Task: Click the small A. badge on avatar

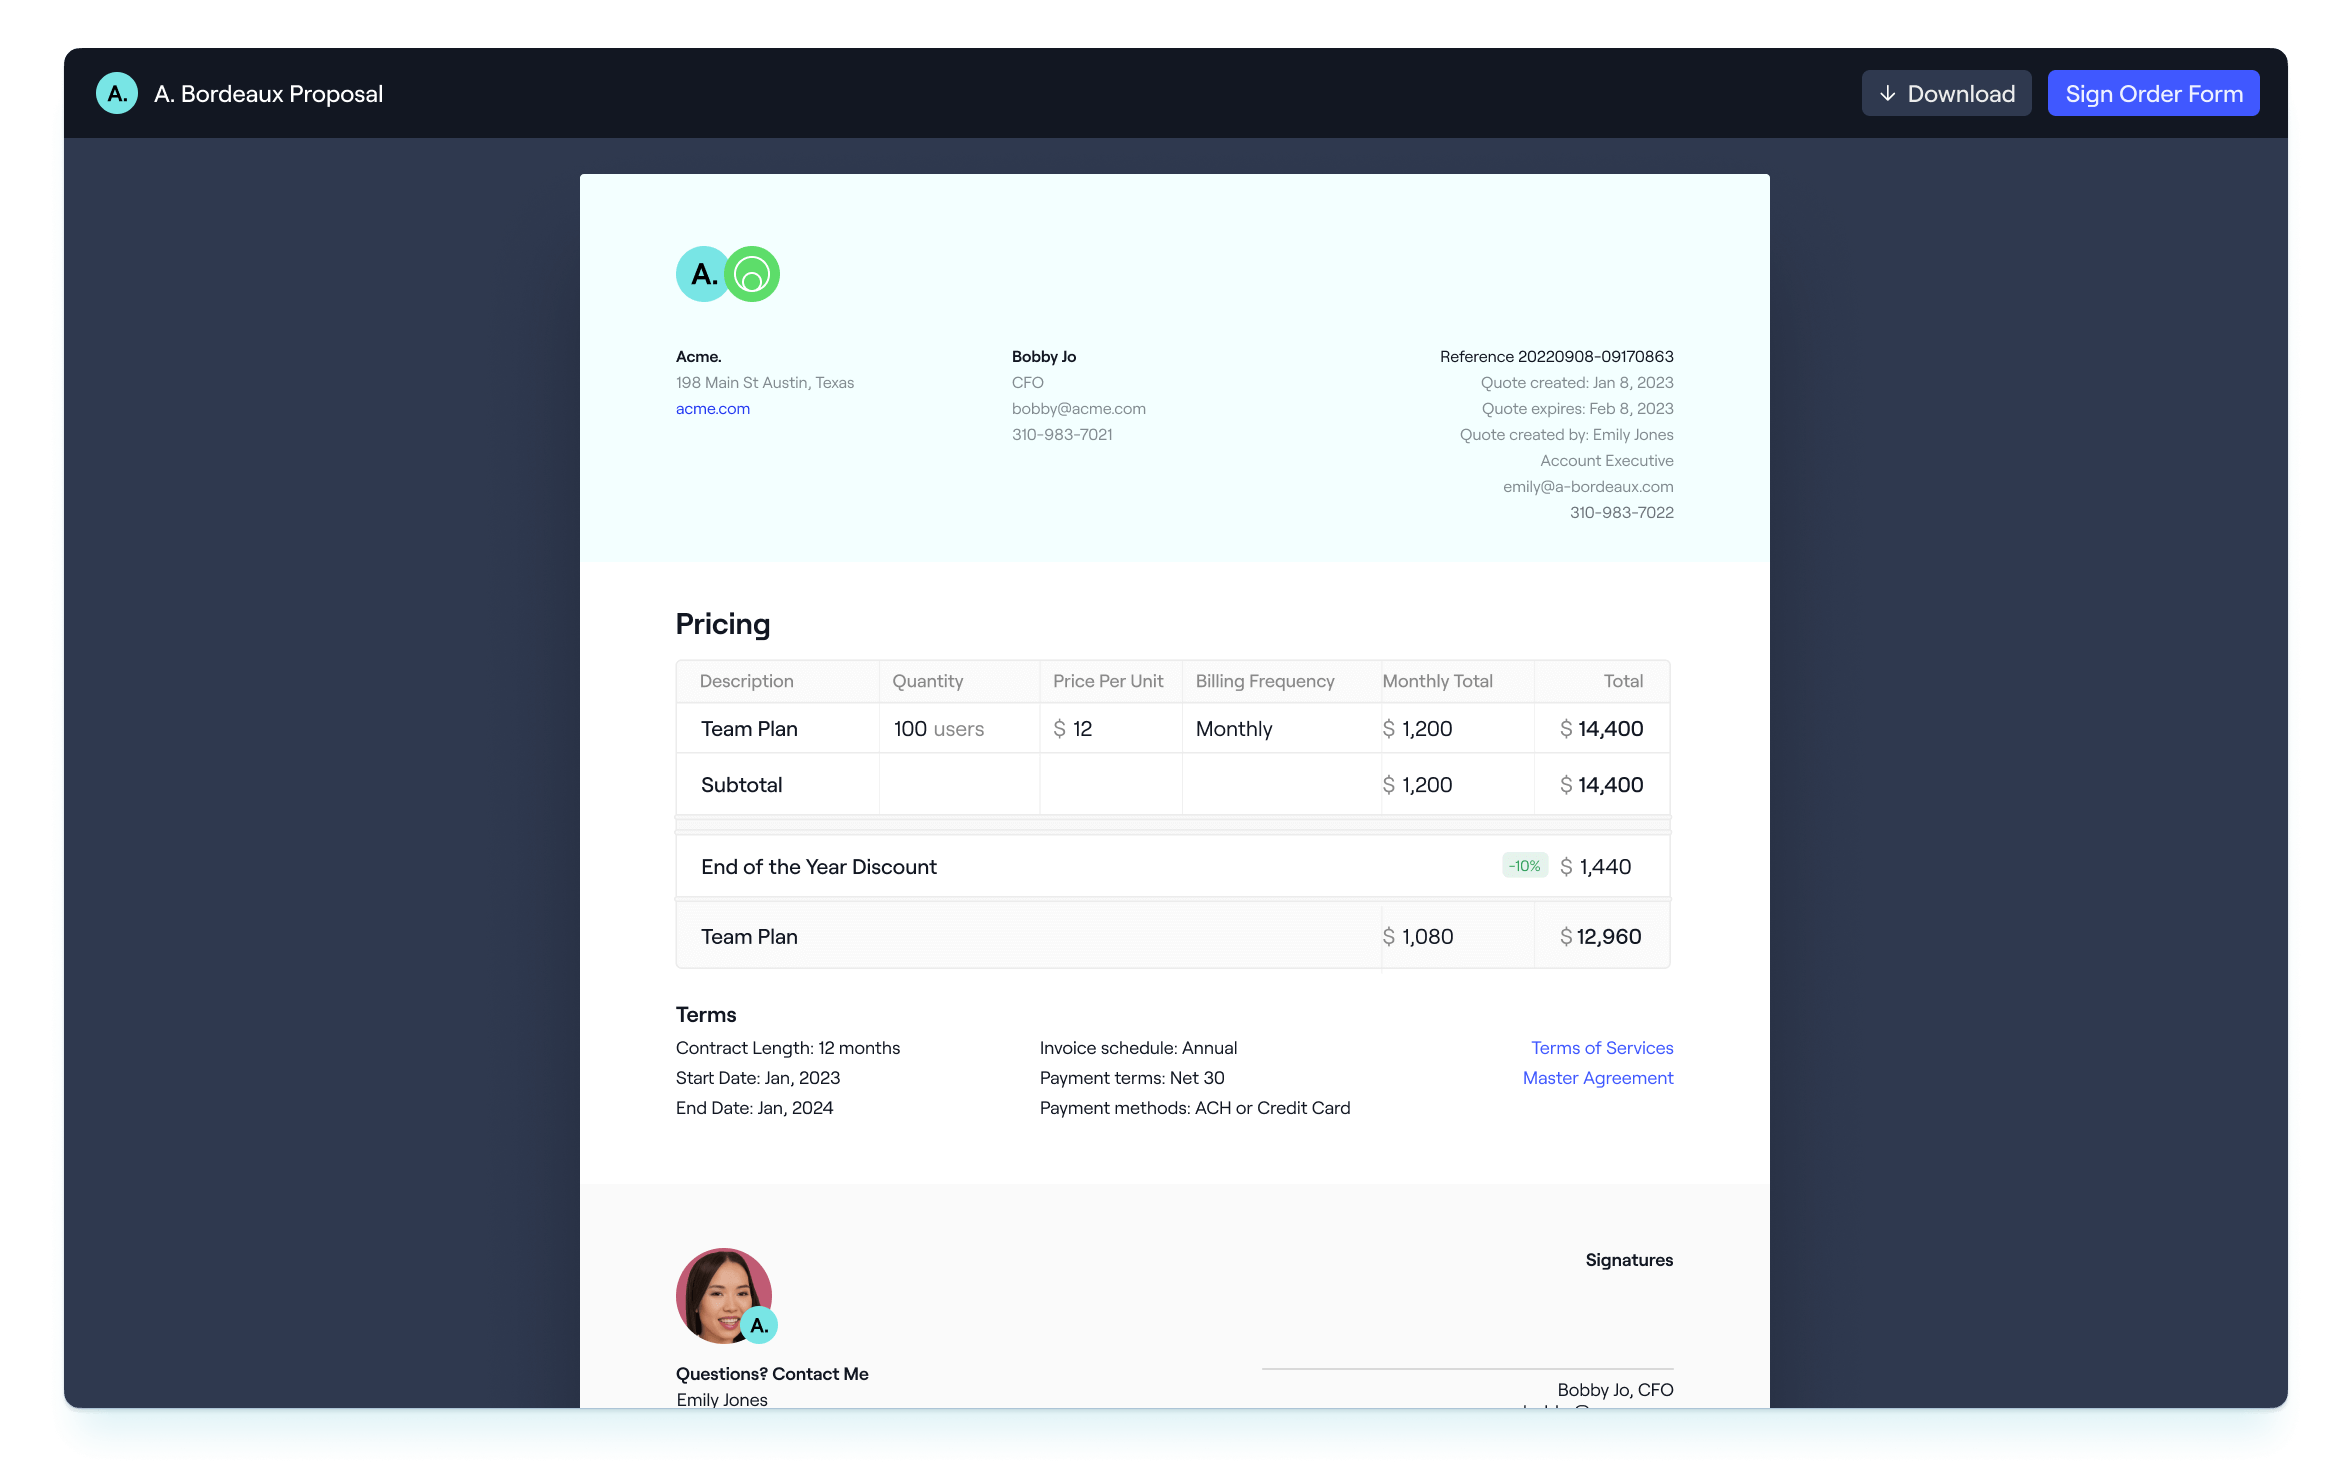Action: pos(760,1325)
